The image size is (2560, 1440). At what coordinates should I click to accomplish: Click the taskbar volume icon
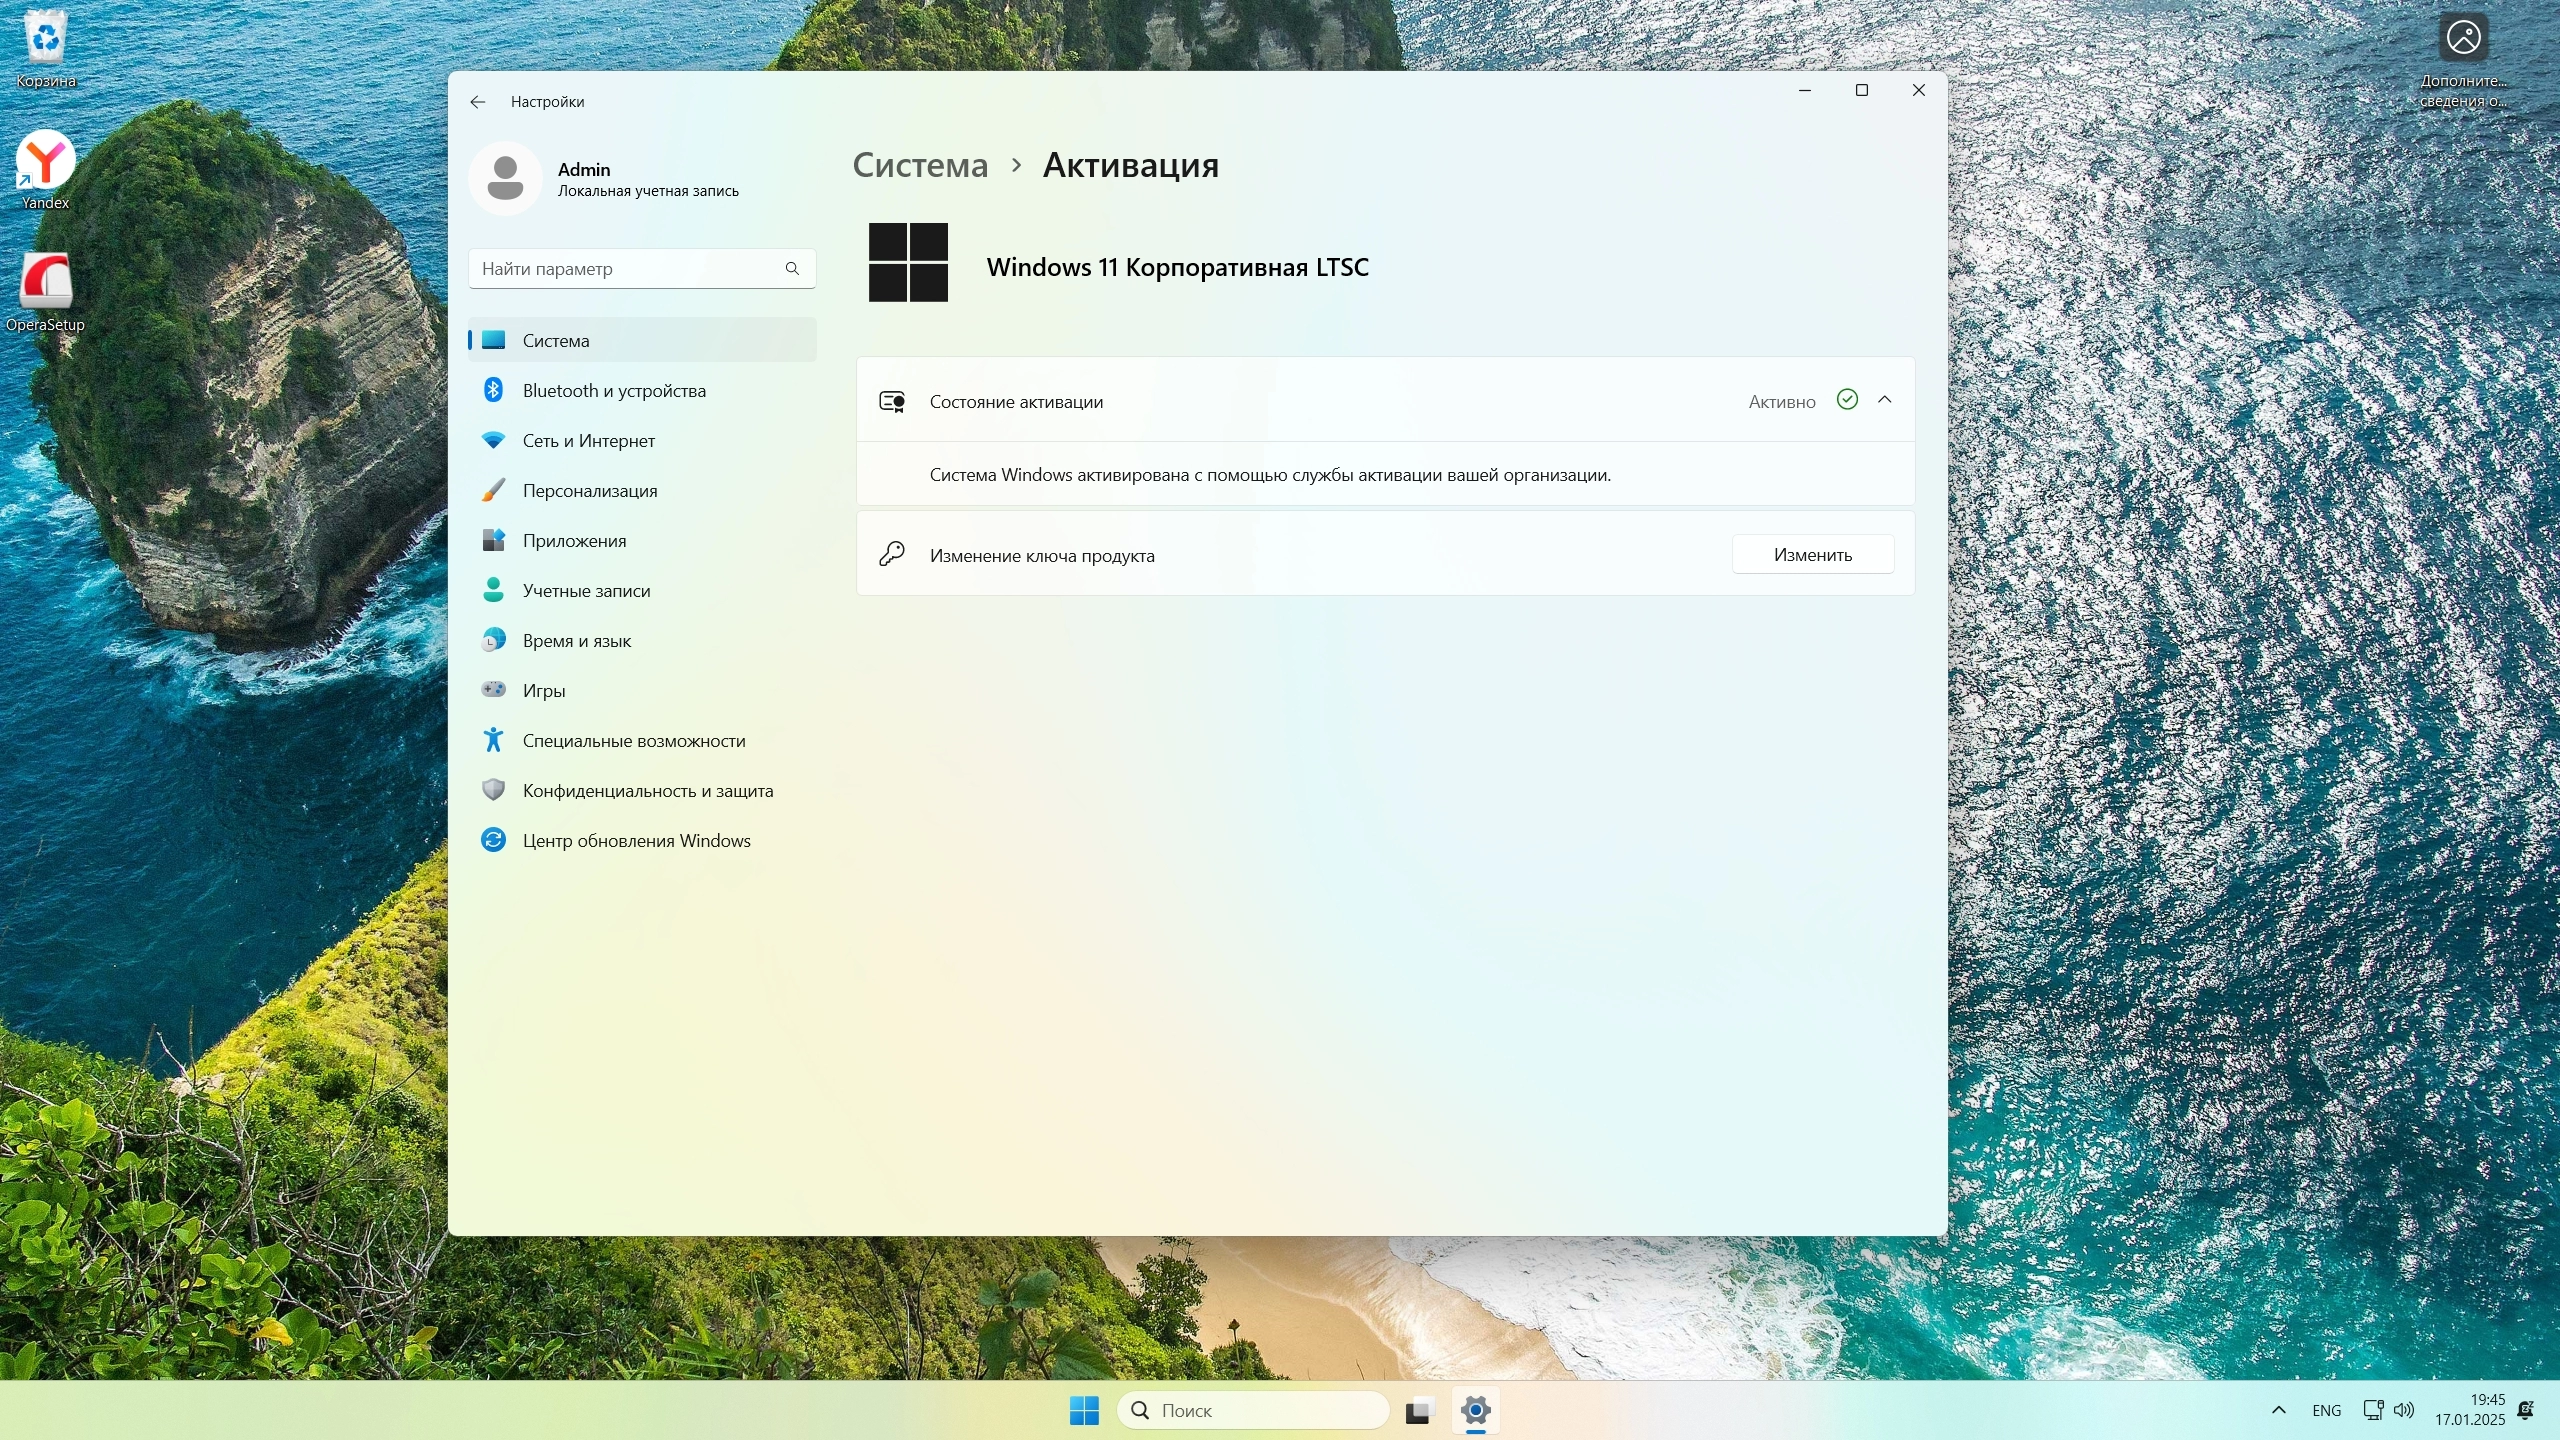coord(2404,1410)
